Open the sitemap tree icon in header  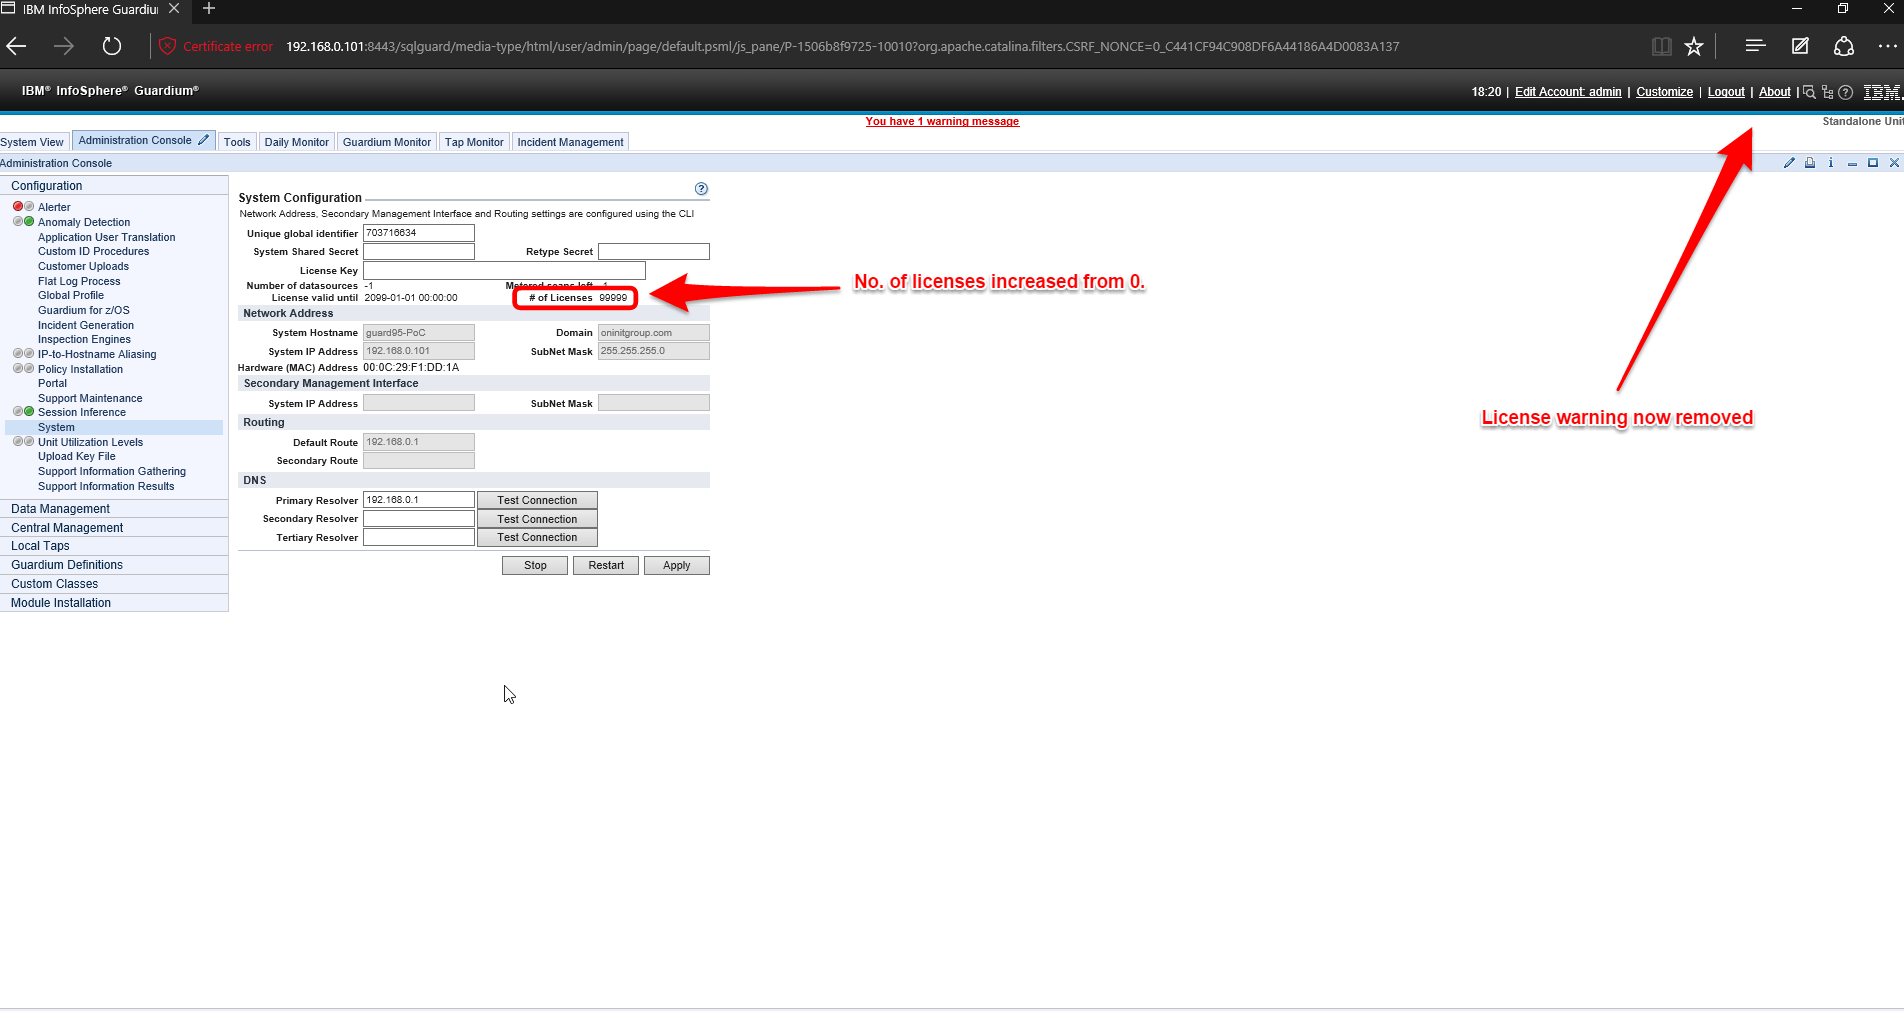tap(1827, 92)
